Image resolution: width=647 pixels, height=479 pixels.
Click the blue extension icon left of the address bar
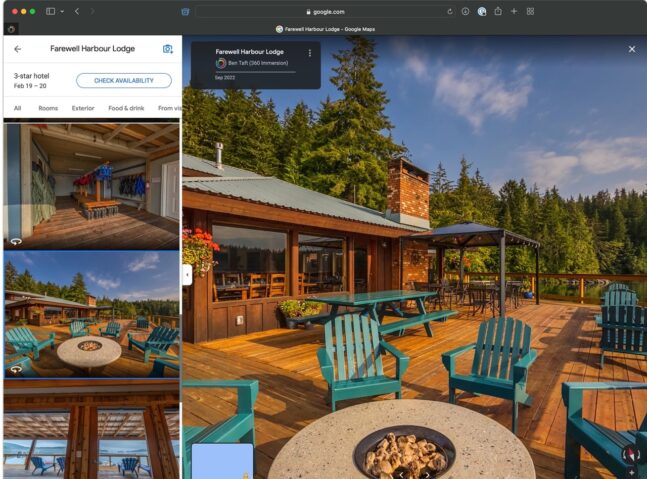pos(185,12)
